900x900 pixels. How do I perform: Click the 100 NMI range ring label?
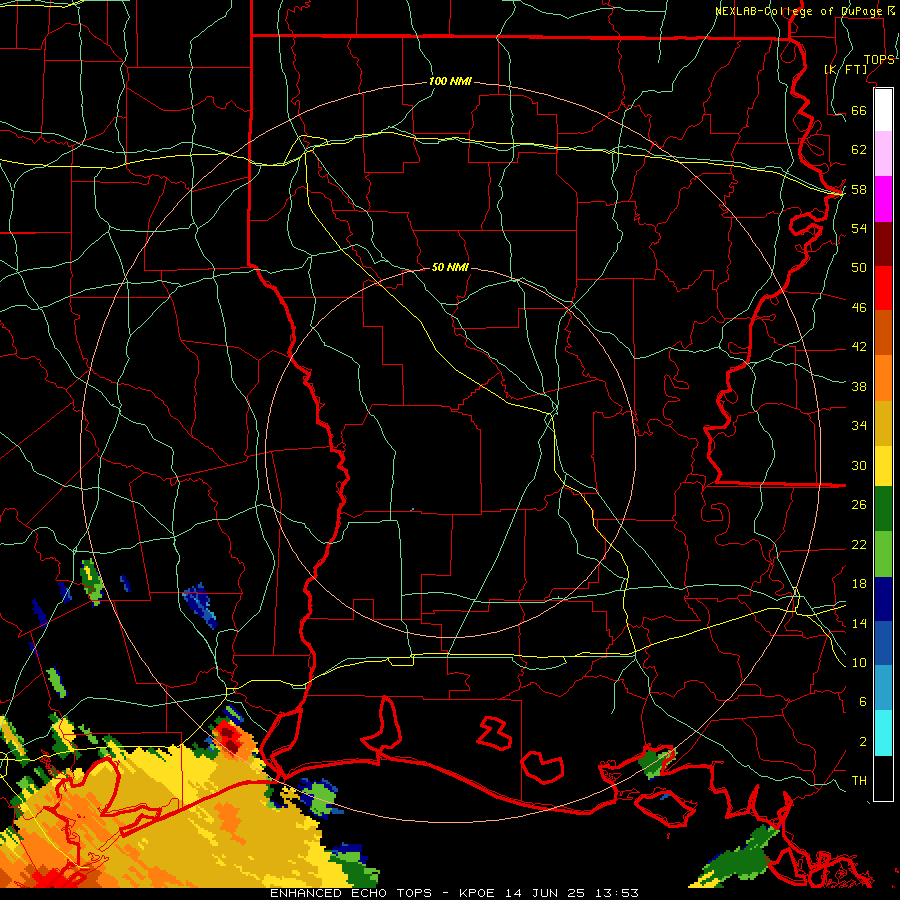click(450, 81)
